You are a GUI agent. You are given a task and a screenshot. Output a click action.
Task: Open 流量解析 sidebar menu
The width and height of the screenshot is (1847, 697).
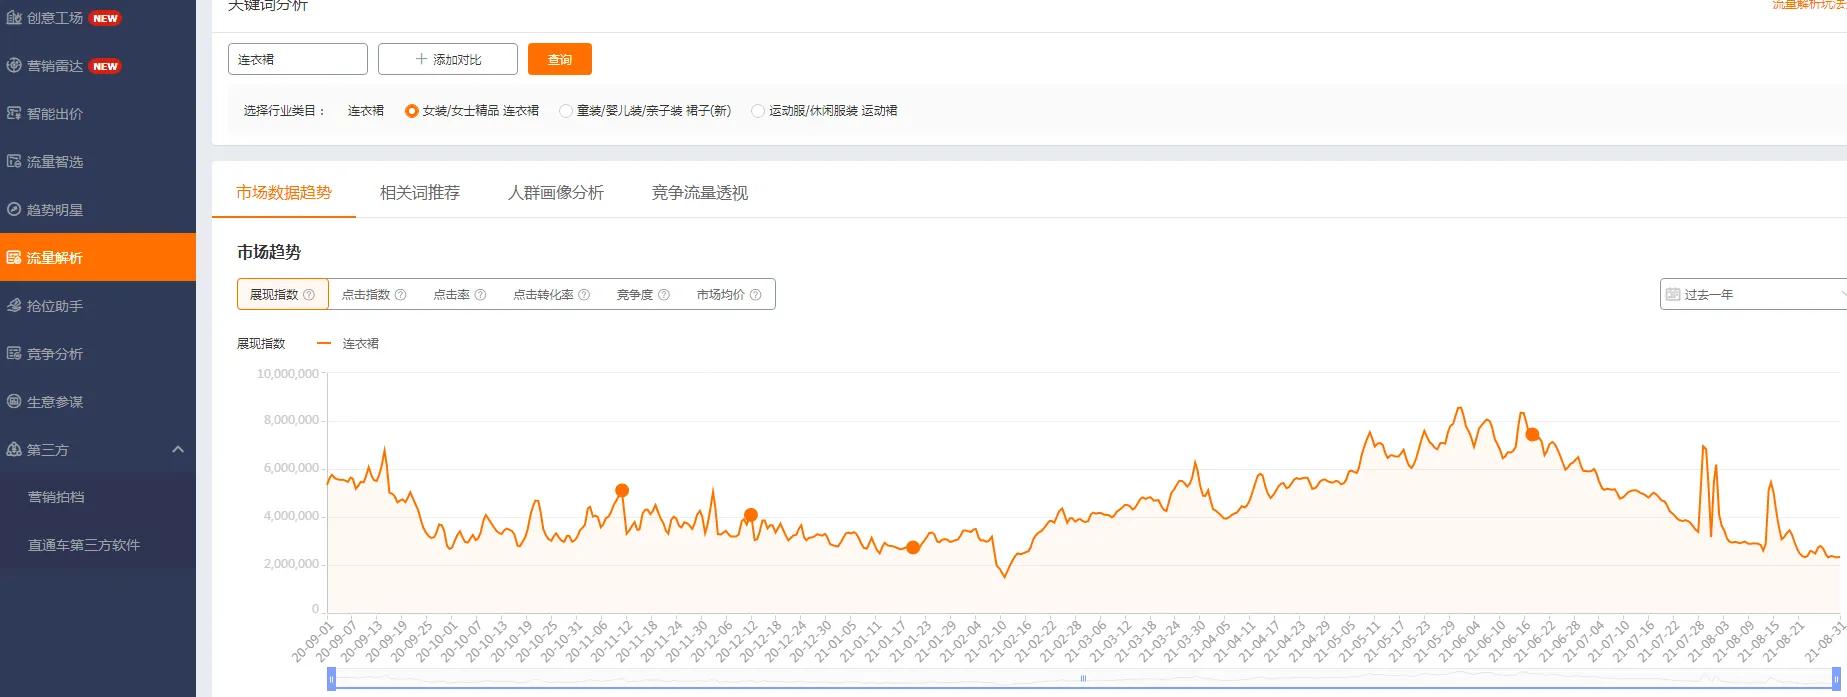pyautogui.click(x=98, y=257)
